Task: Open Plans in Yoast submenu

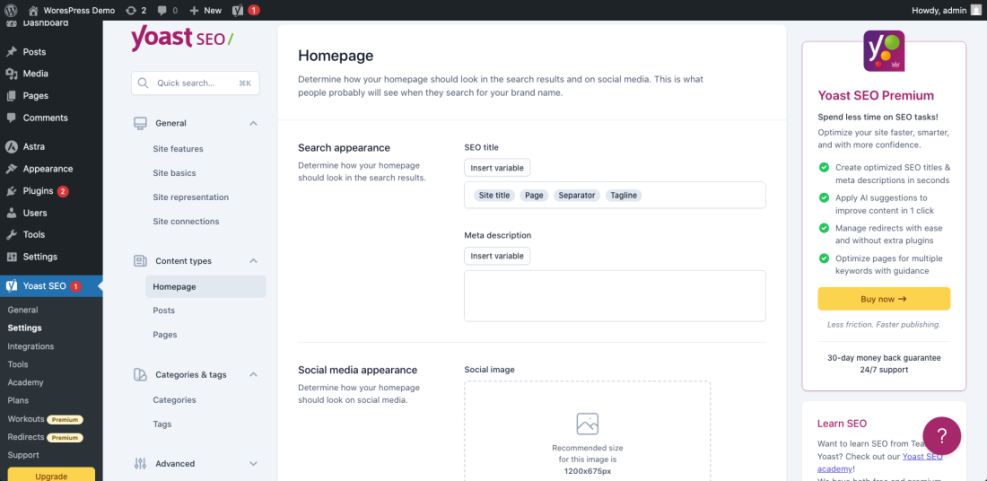Action: coord(18,400)
